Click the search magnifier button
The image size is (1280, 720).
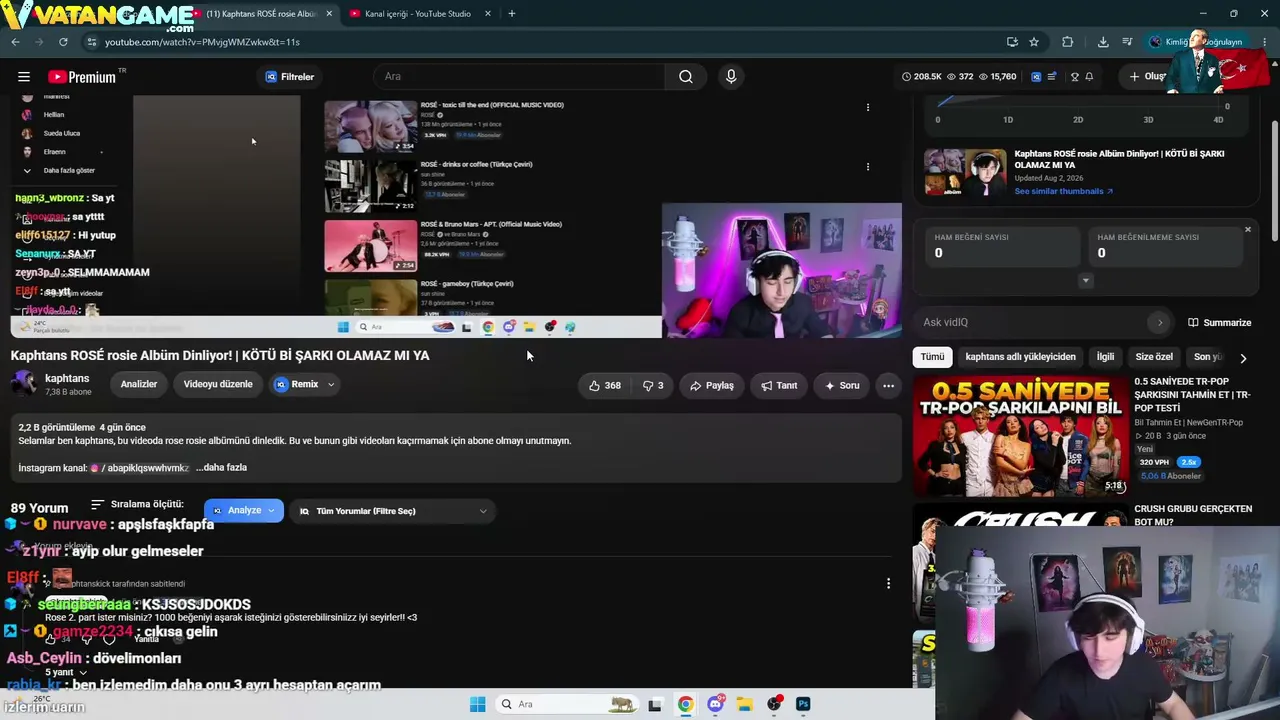tap(686, 77)
